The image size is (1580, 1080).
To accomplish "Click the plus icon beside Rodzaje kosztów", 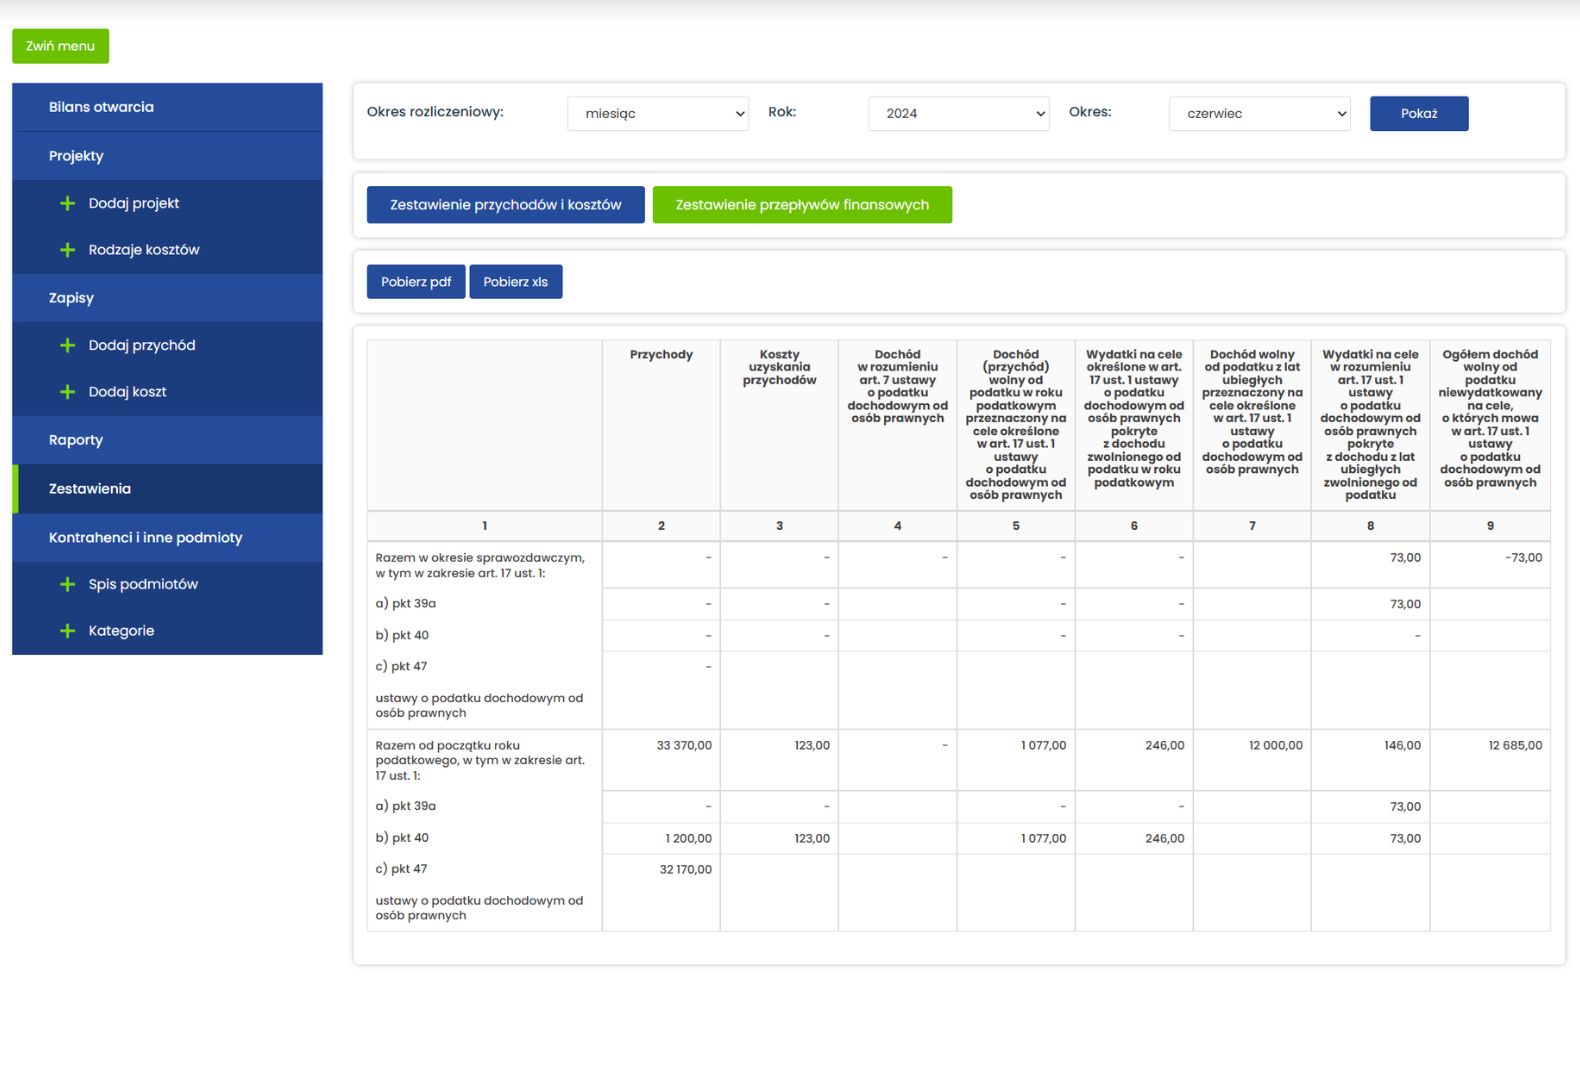I will pos(67,250).
